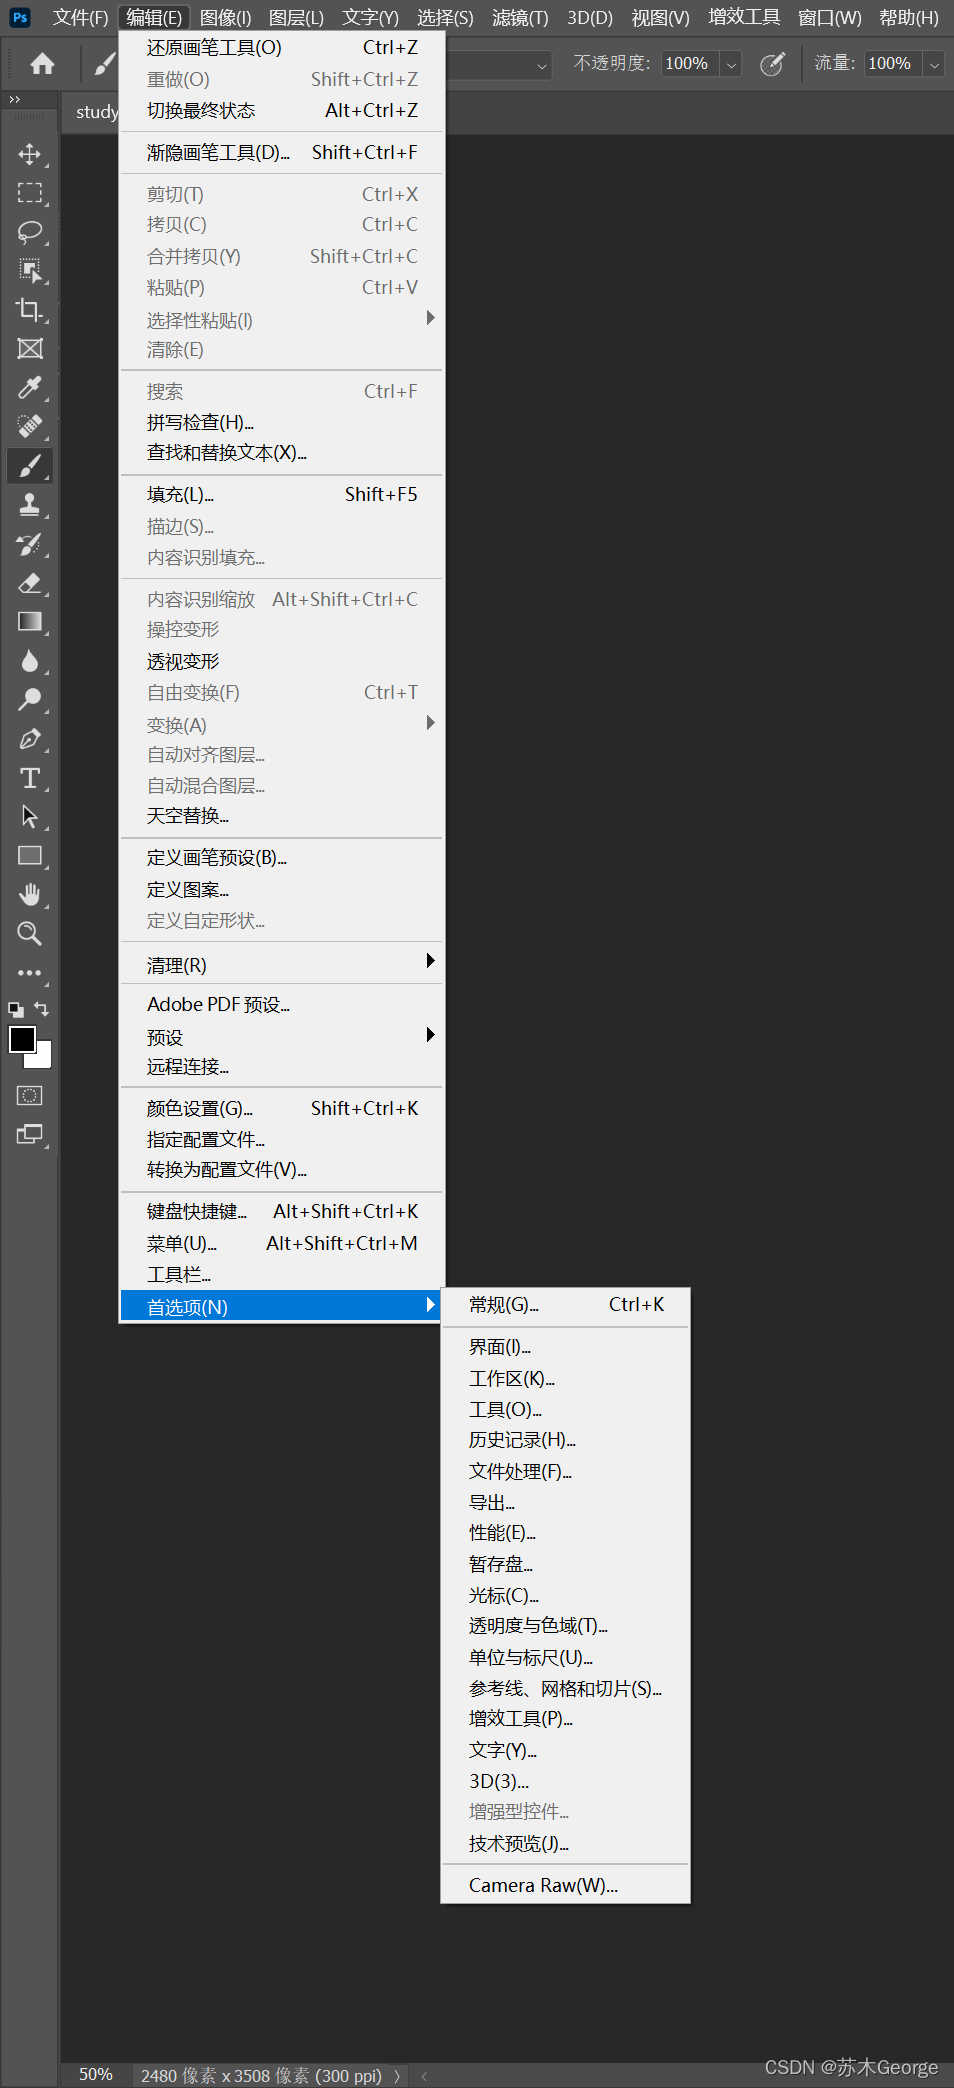954x2088 pixels.
Task: Expand the collapsed toolbar double-arrow
Action: [x=14, y=100]
